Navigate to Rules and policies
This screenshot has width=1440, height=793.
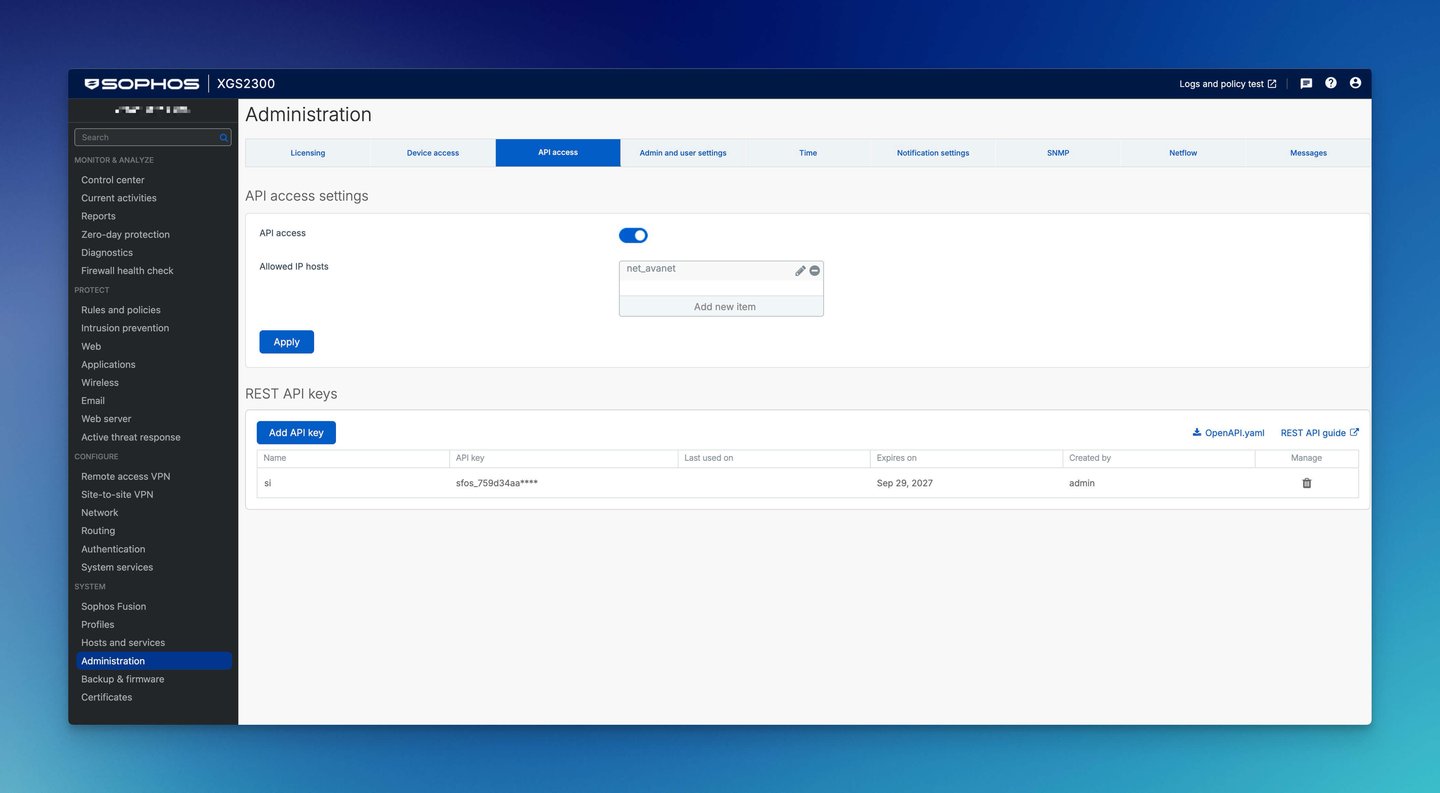[x=121, y=310]
